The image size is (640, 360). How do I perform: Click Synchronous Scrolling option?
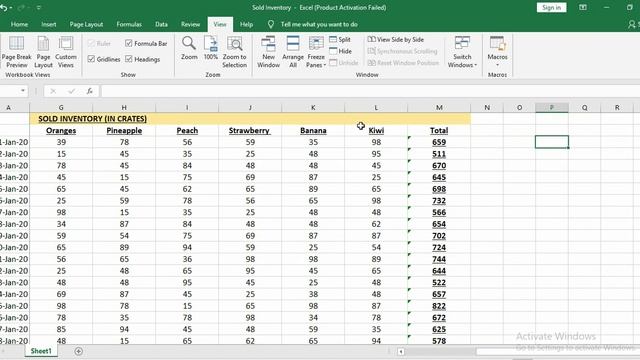[402, 51]
